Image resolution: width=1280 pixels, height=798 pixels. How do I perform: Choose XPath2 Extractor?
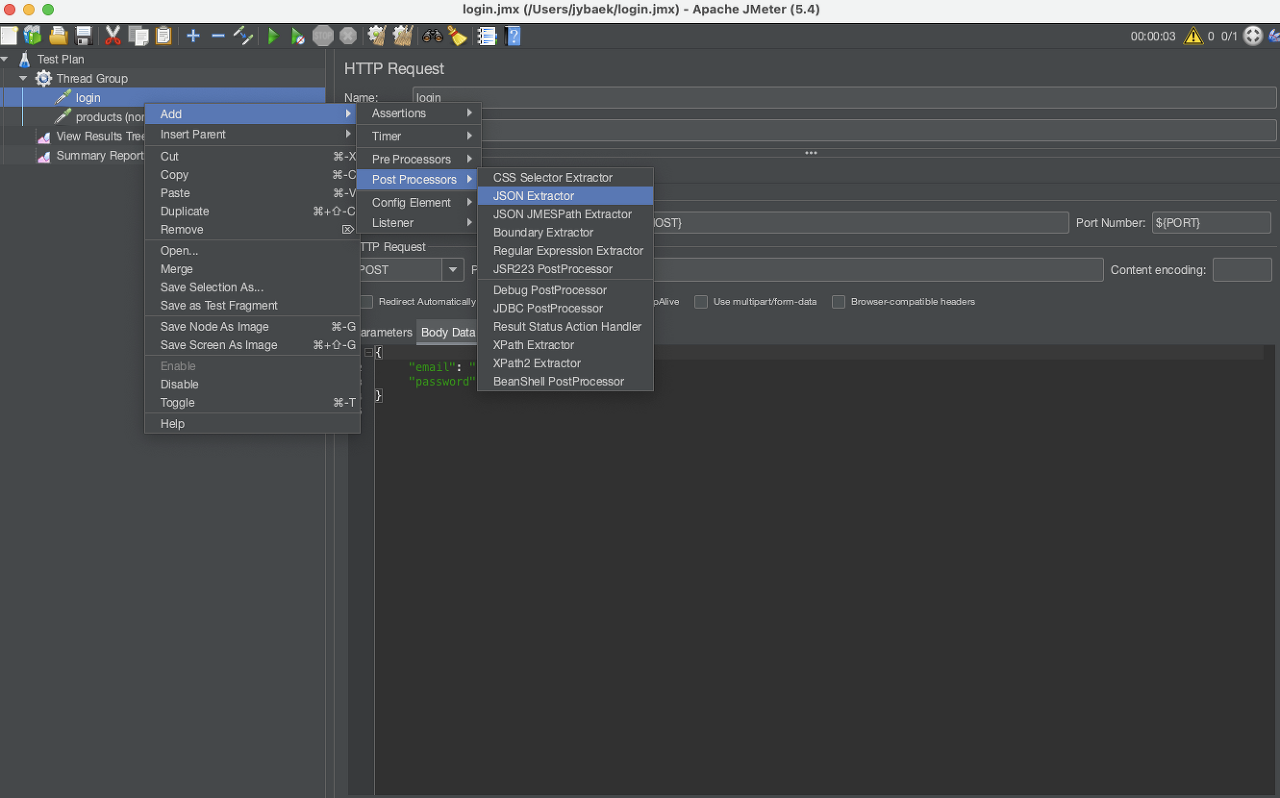565,363
